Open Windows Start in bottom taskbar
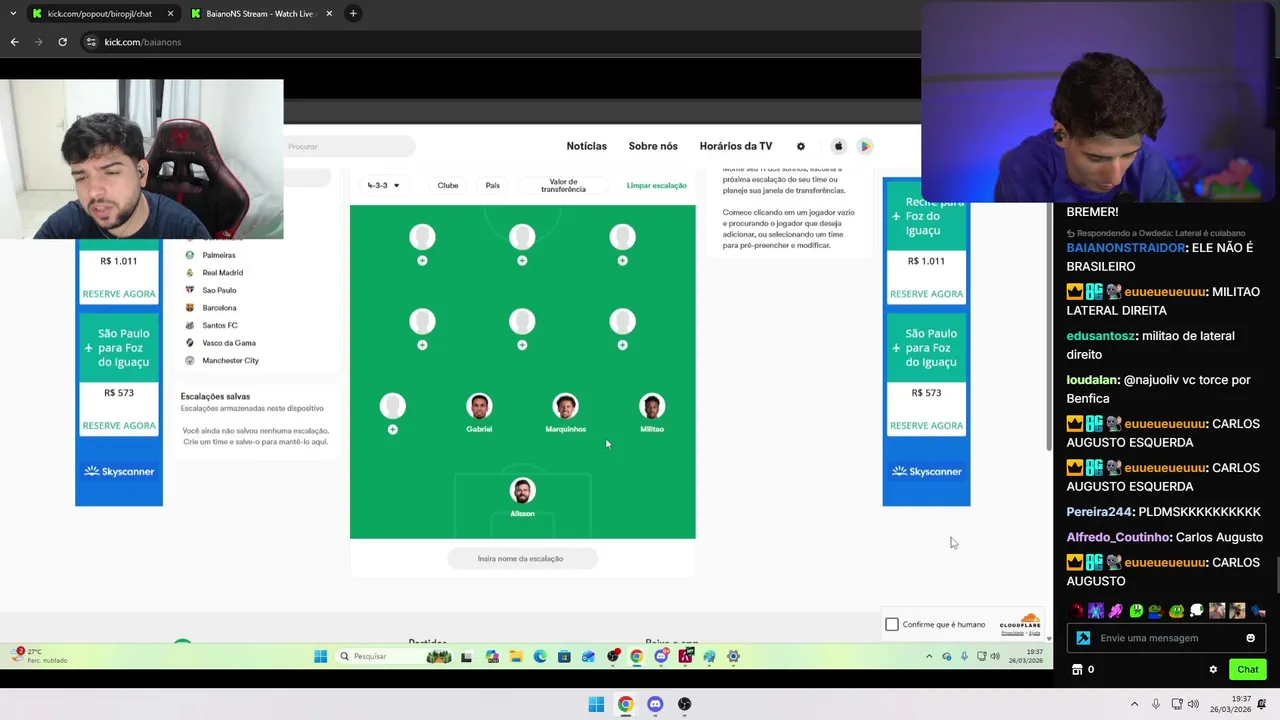 [x=596, y=704]
